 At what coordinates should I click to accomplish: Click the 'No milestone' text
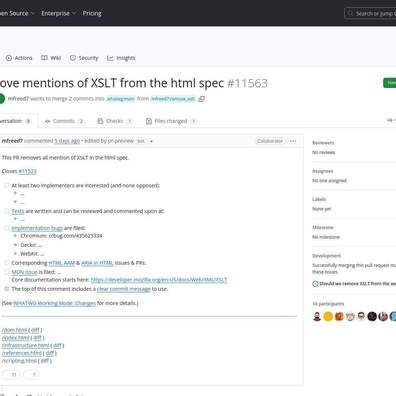pyautogui.click(x=326, y=237)
